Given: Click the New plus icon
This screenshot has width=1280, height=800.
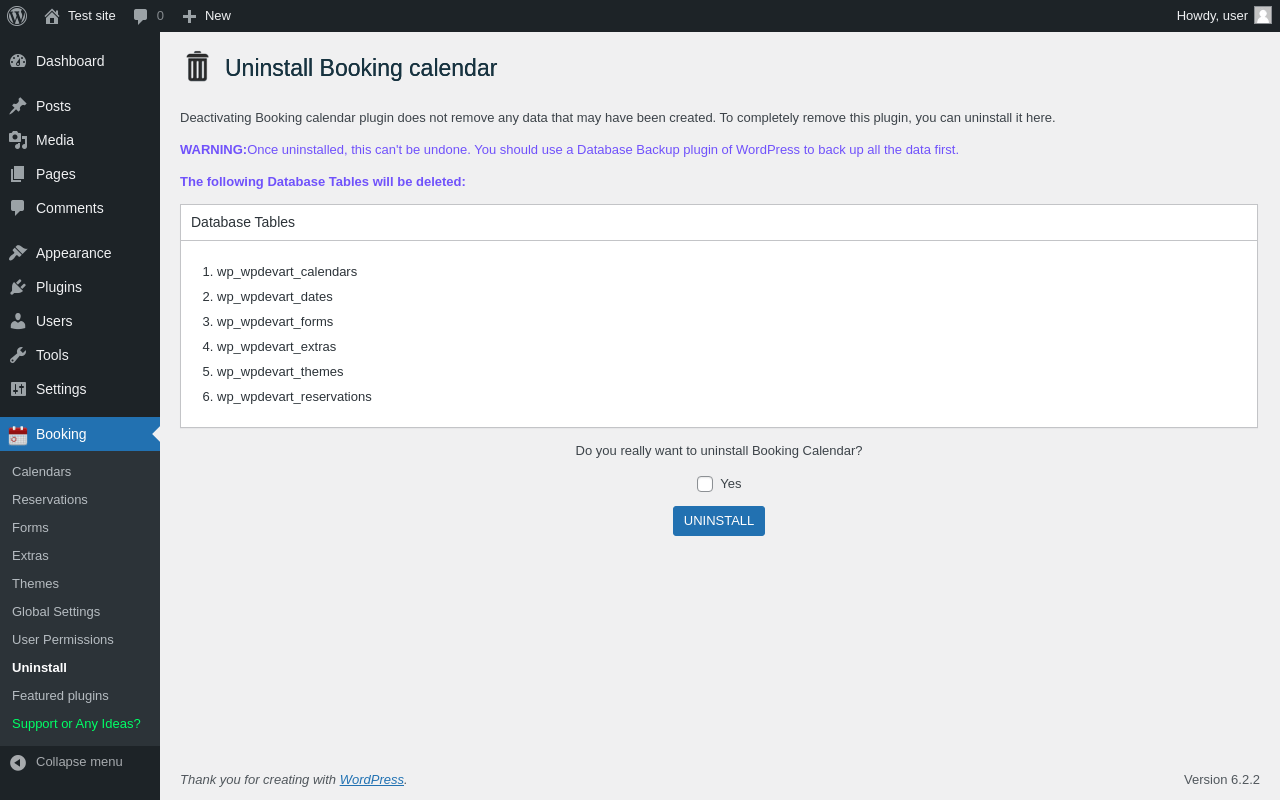Looking at the screenshot, I should [x=189, y=16].
